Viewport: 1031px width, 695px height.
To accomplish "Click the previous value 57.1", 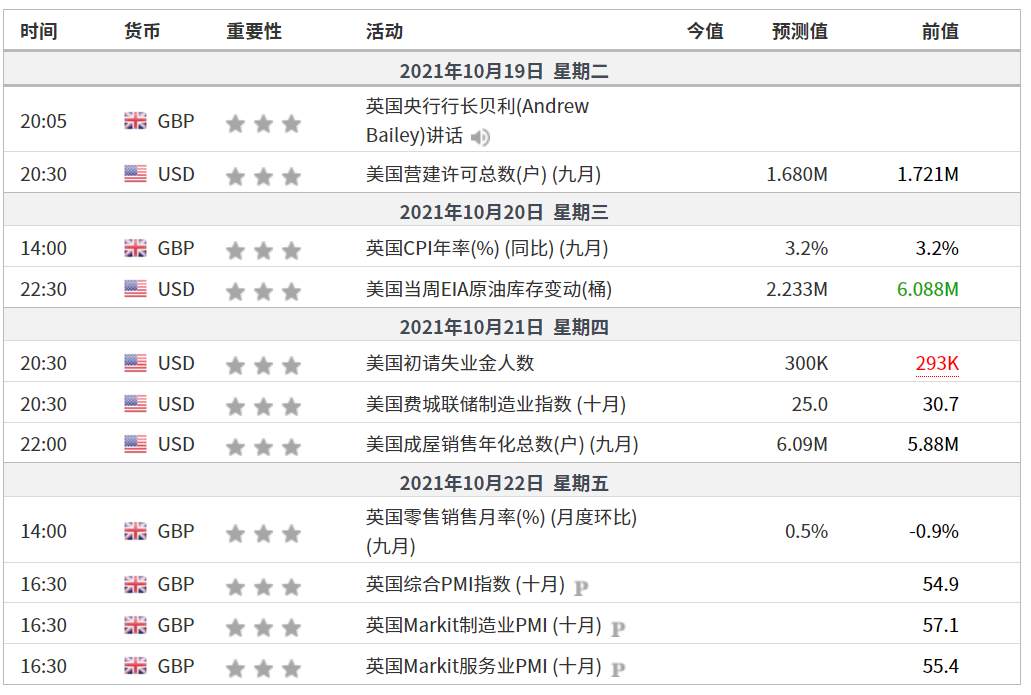I will 940,625.
